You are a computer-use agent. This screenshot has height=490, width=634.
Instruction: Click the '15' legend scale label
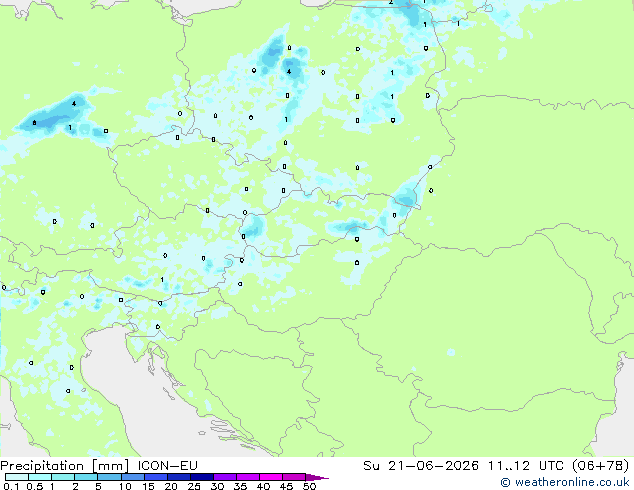(148, 486)
